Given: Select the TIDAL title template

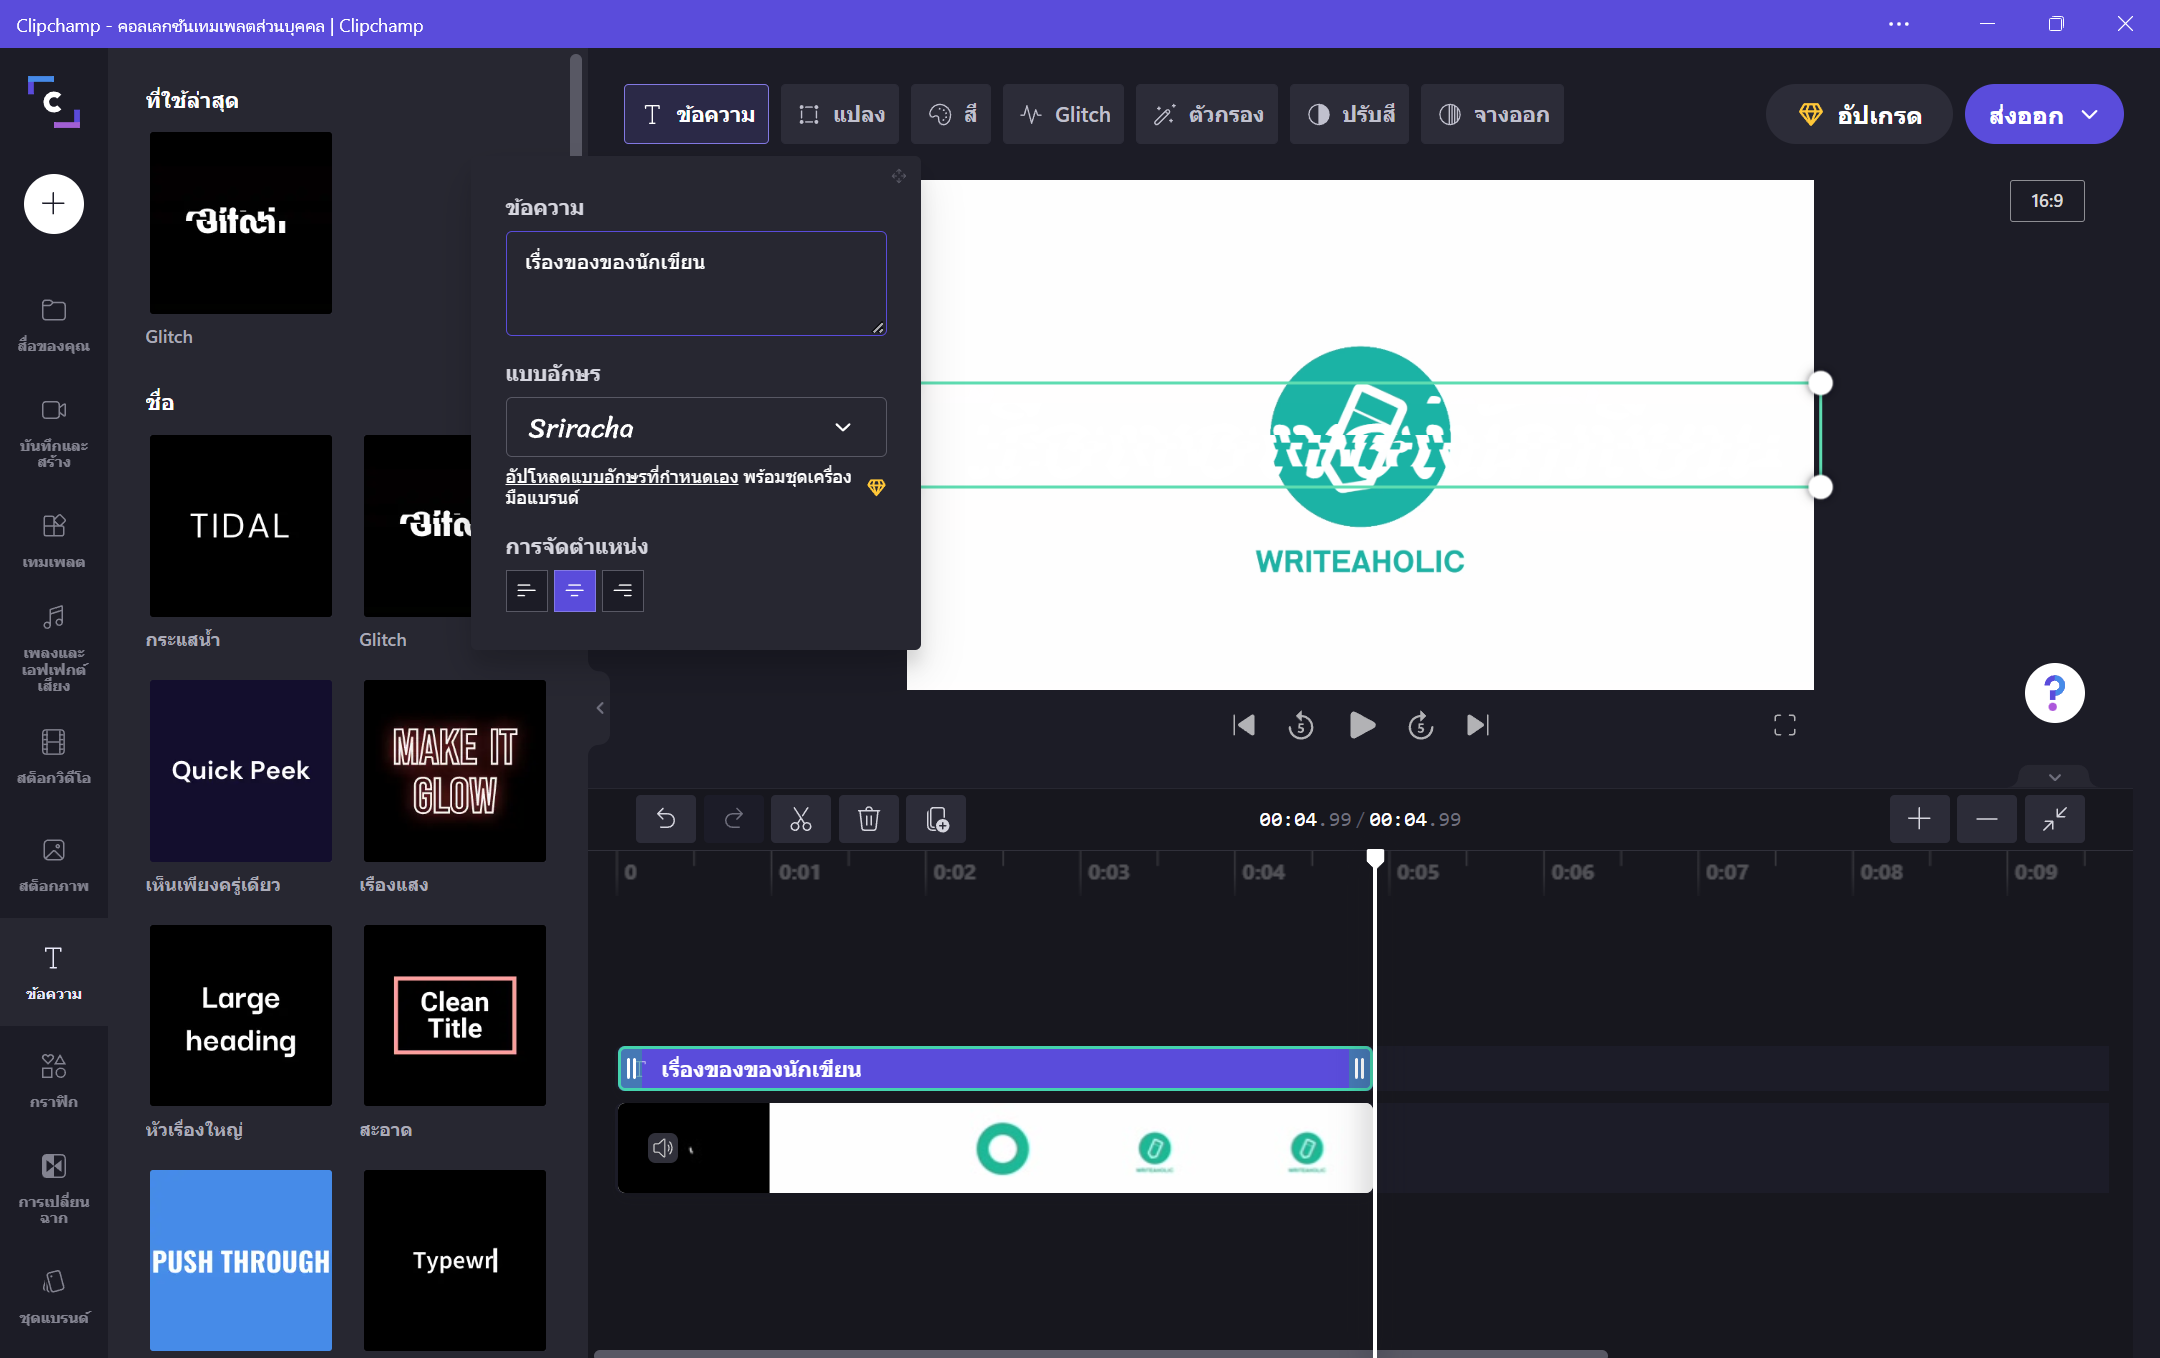Looking at the screenshot, I should [x=241, y=526].
